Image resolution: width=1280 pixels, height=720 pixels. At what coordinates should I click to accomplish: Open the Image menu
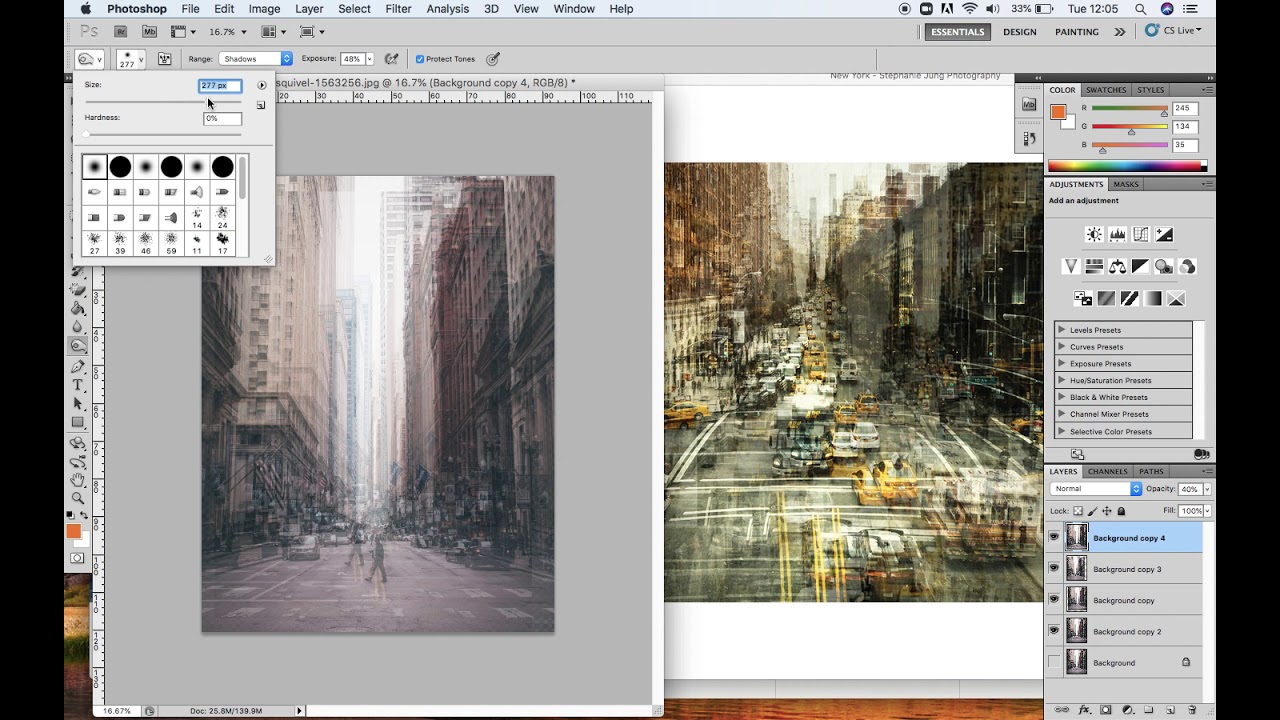point(264,9)
